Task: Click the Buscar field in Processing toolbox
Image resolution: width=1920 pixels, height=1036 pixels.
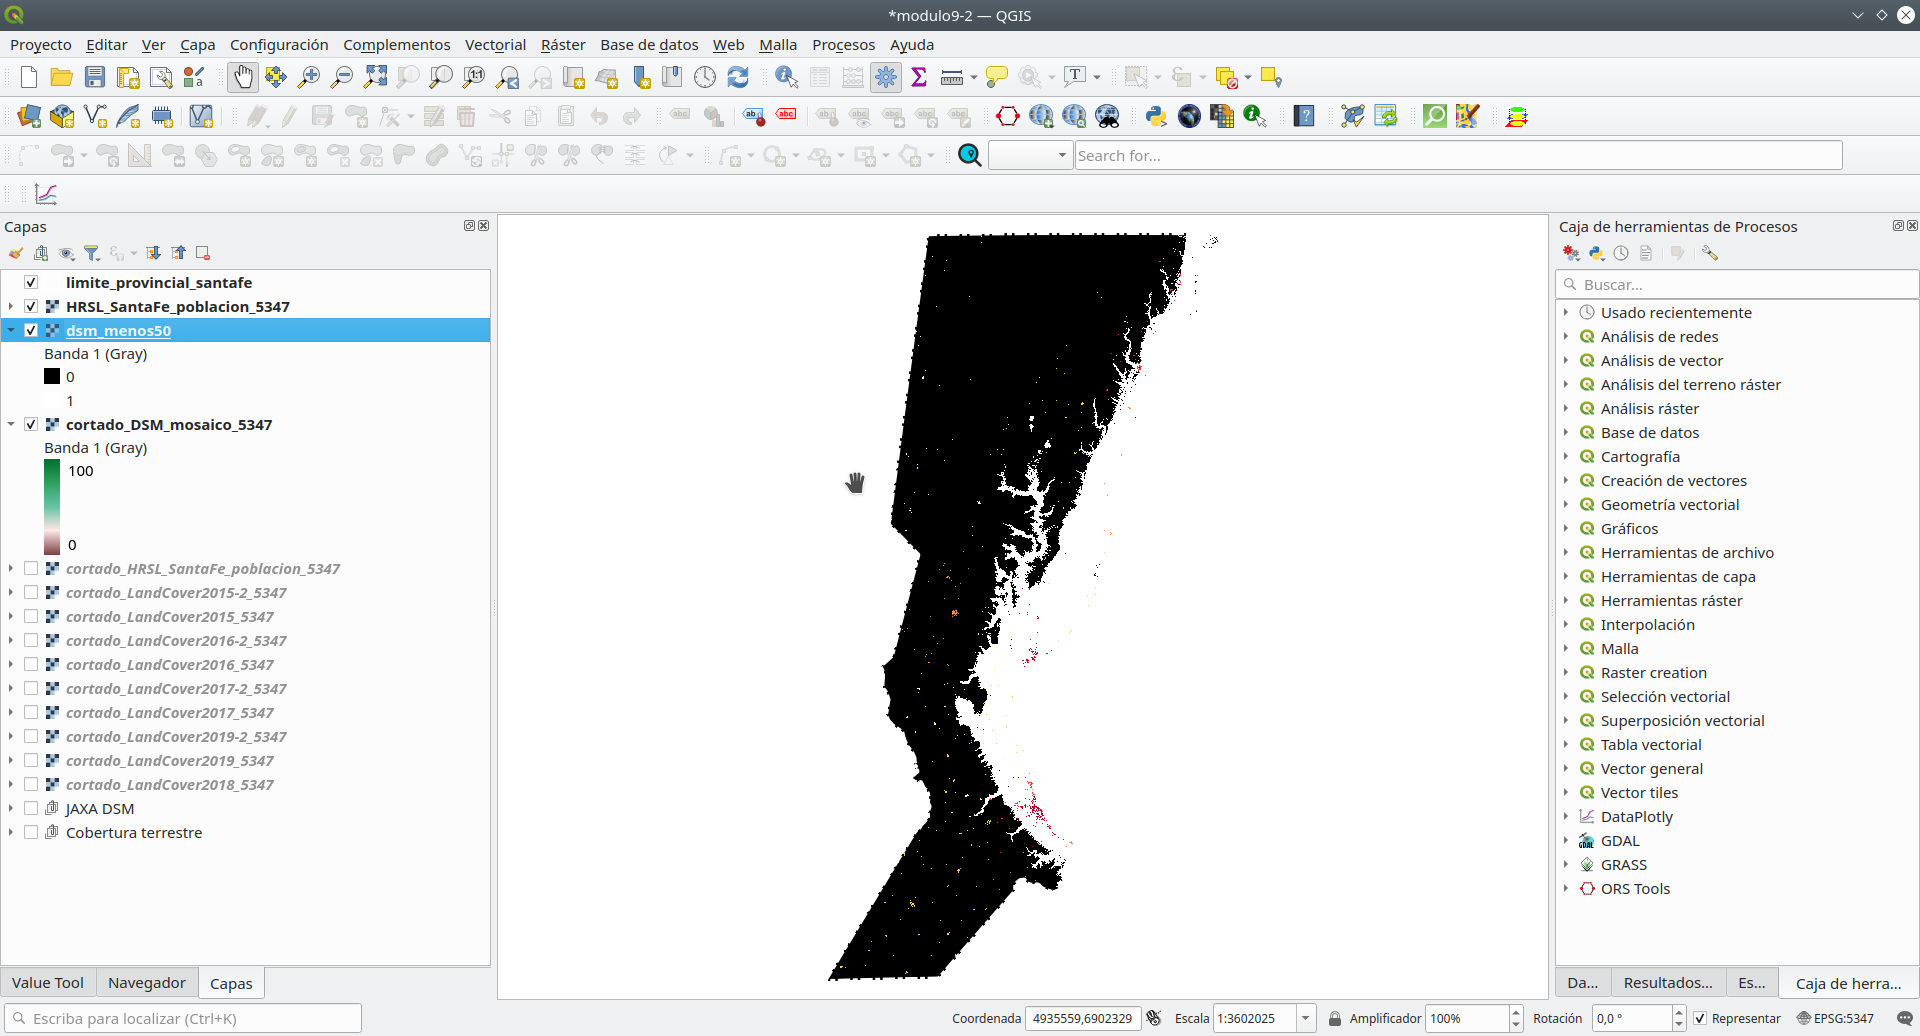Action: tap(1737, 284)
